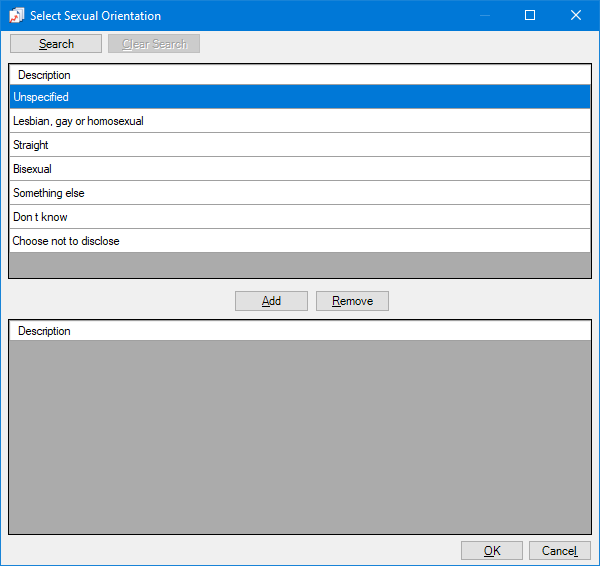Screen dimensions: 600x566
Task: Click the application icon in title bar
Action: tap(16, 15)
